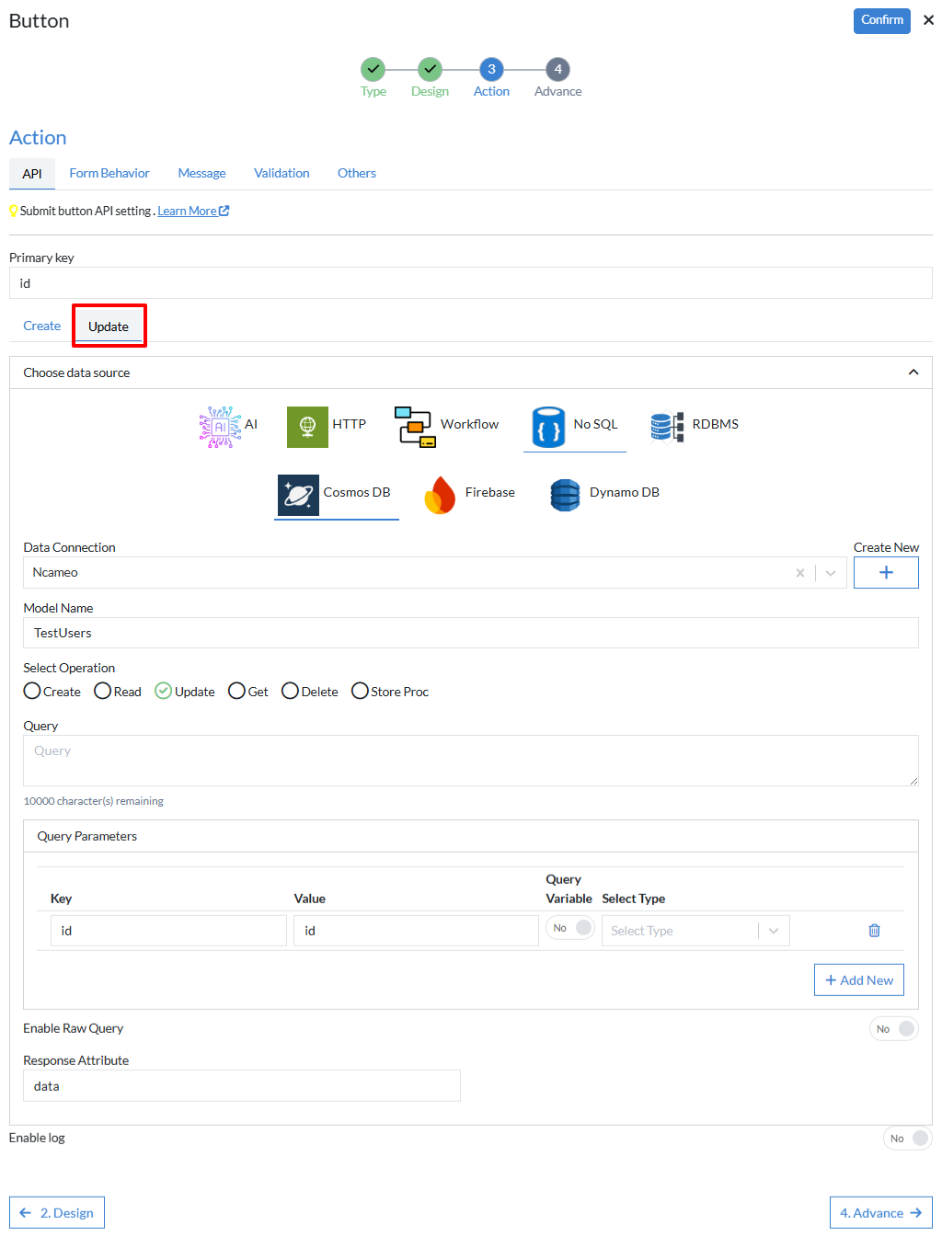This screenshot has height=1237, width=942.
Task: Select the Dynamo DB icon
Action: click(x=565, y=494)
